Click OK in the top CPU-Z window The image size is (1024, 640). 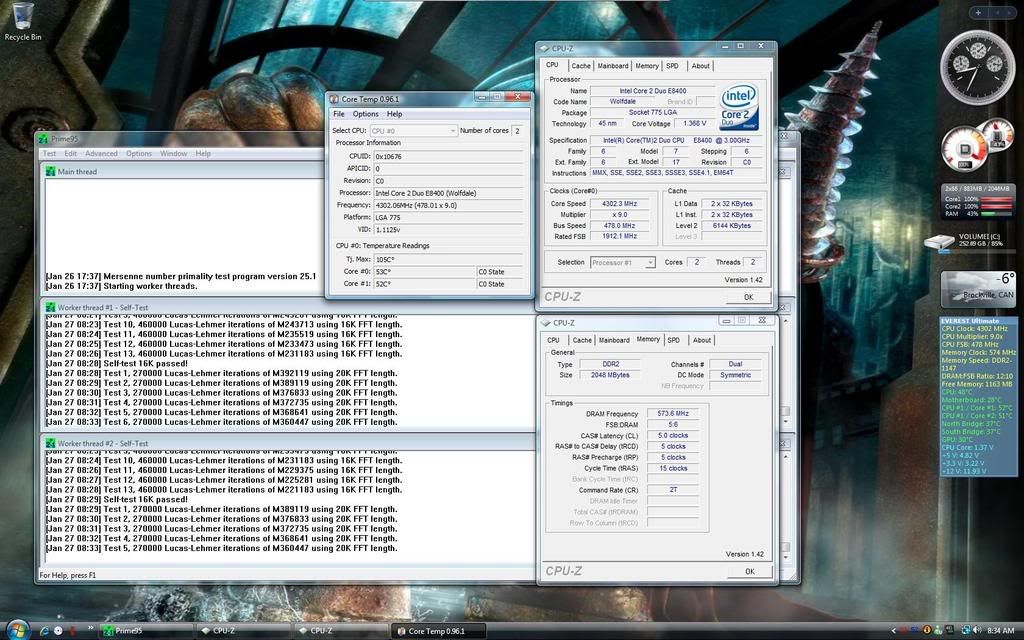coord(748,297)
